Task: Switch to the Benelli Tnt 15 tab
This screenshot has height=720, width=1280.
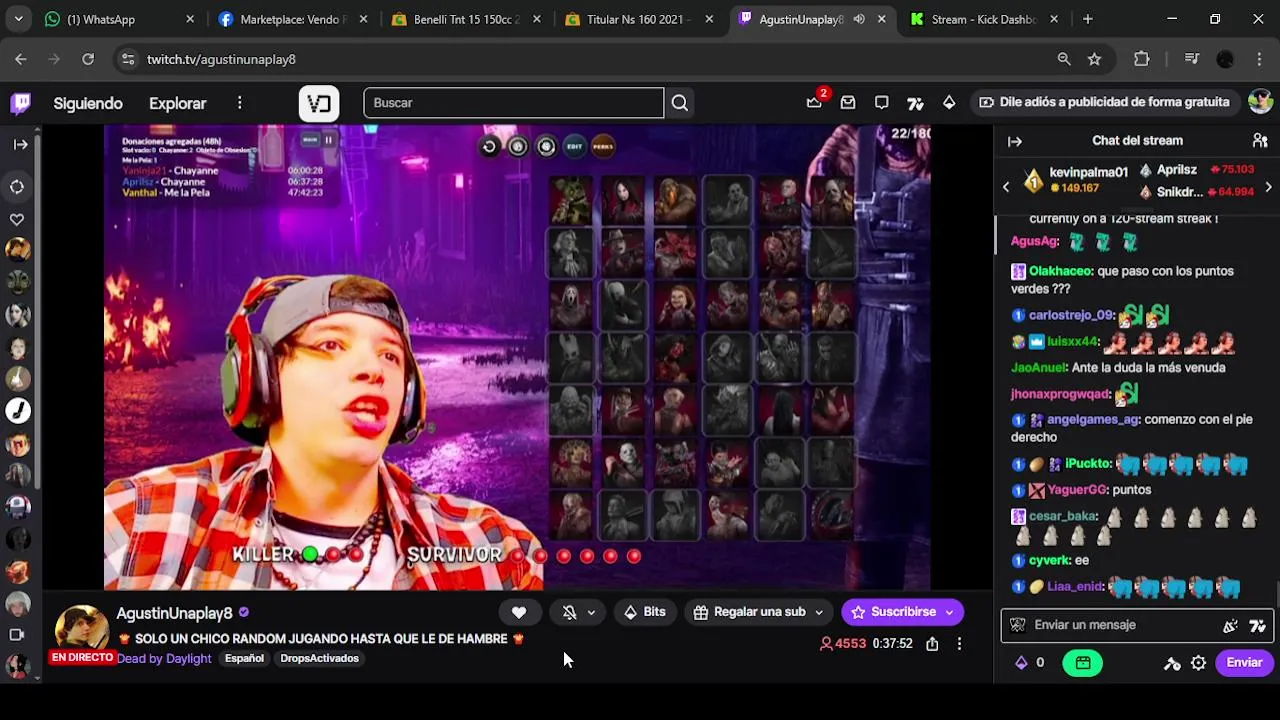Action: click(468, 19)
